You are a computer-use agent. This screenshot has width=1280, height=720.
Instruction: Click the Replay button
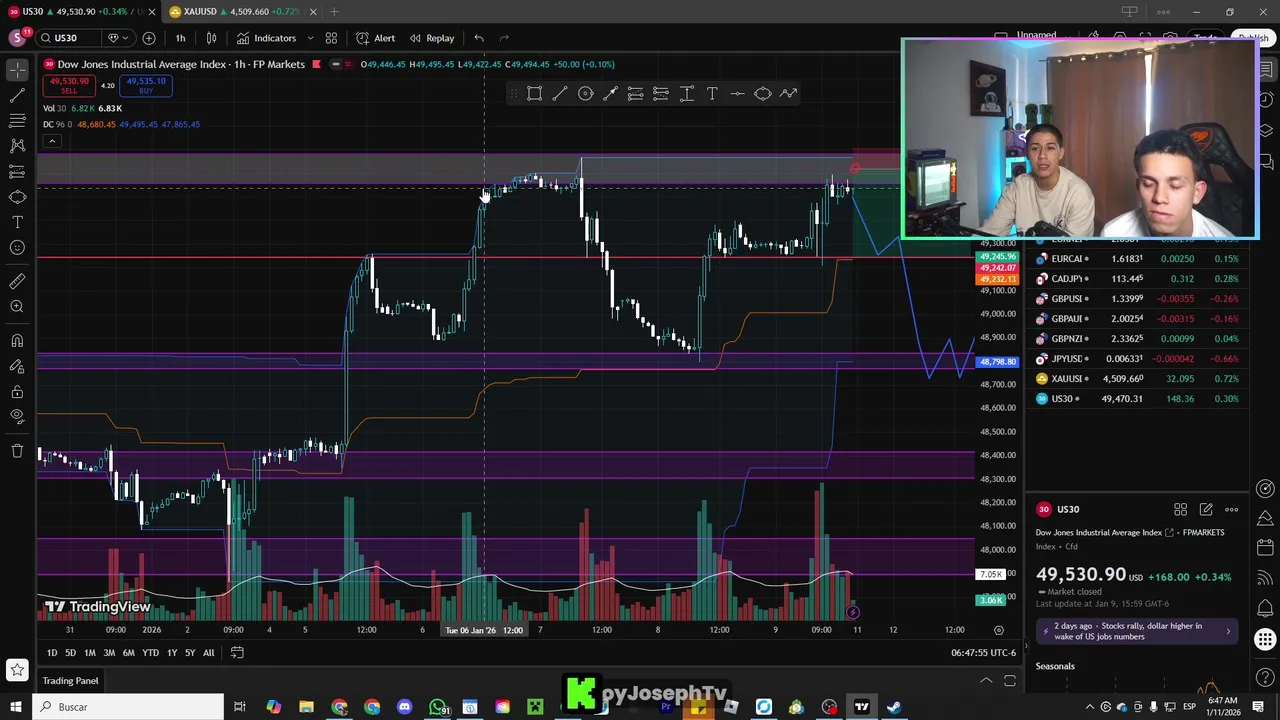432,38
